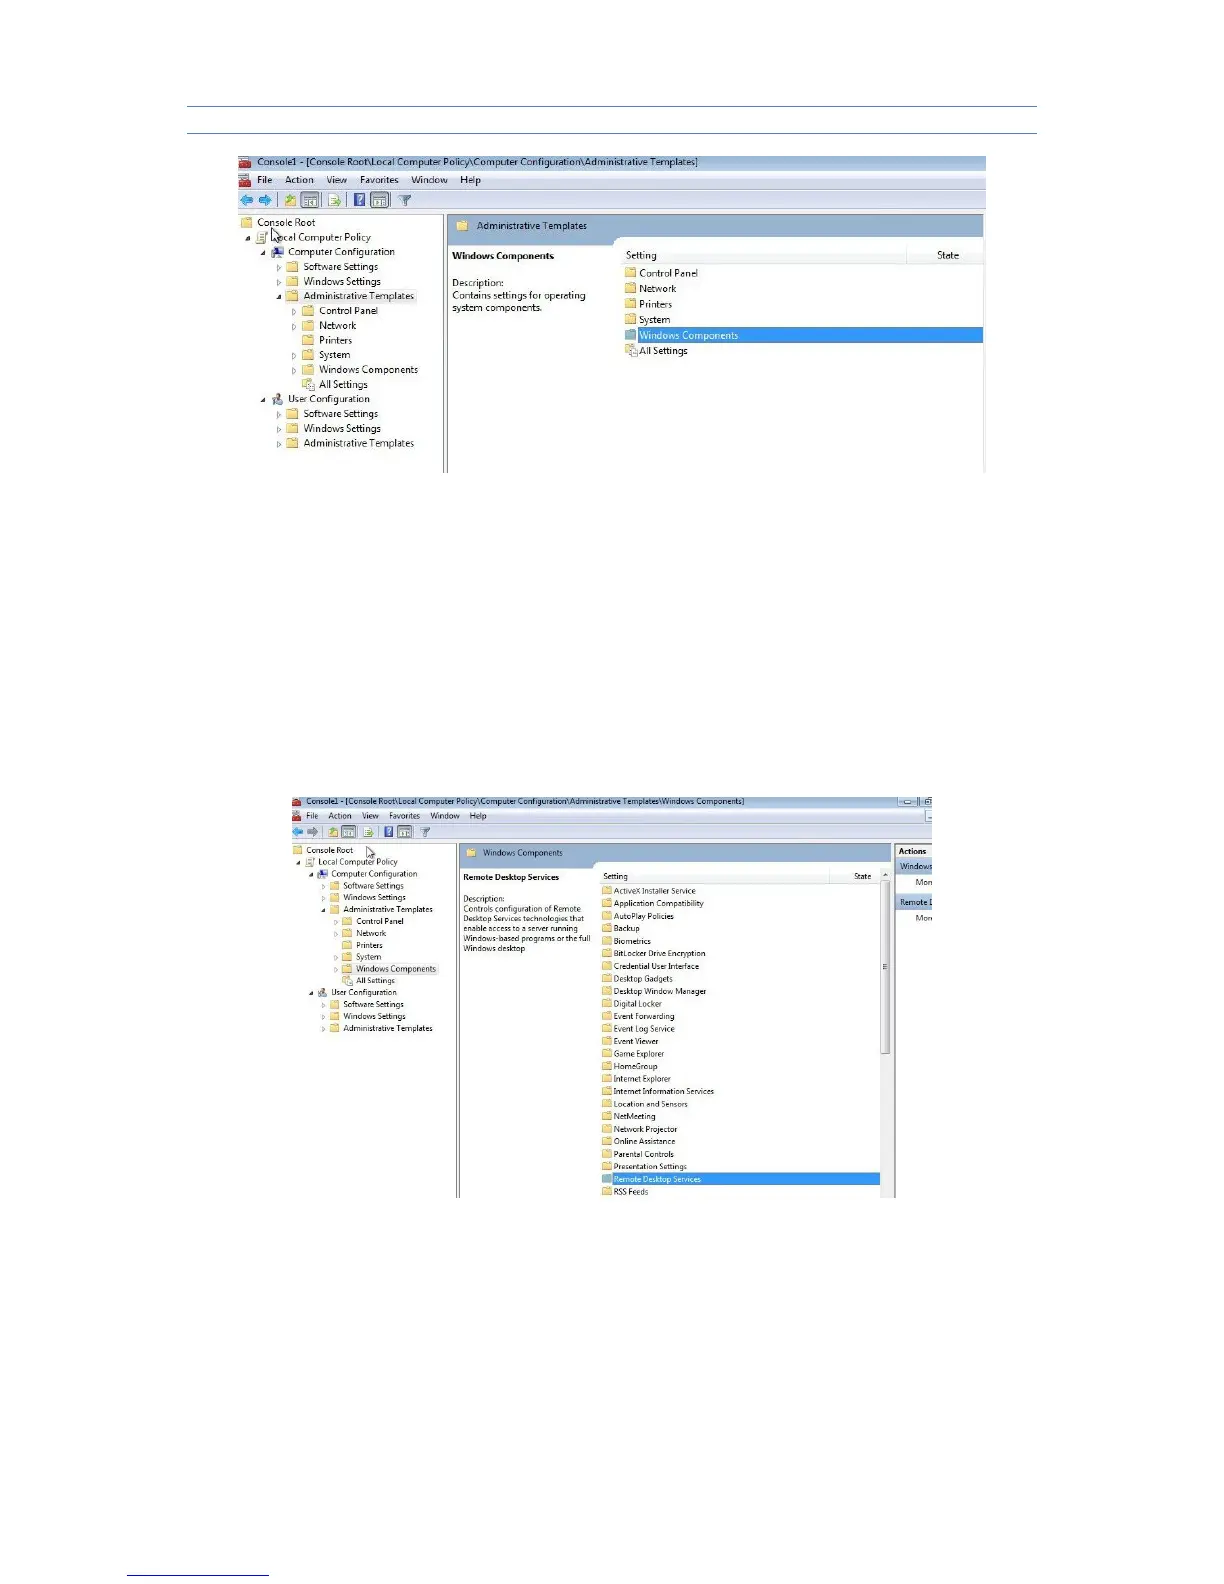Image resolution: width=1224 pixels, height=1584 pixels.
Task: Open File menu in Administrative Templates console
Action: 265,180
